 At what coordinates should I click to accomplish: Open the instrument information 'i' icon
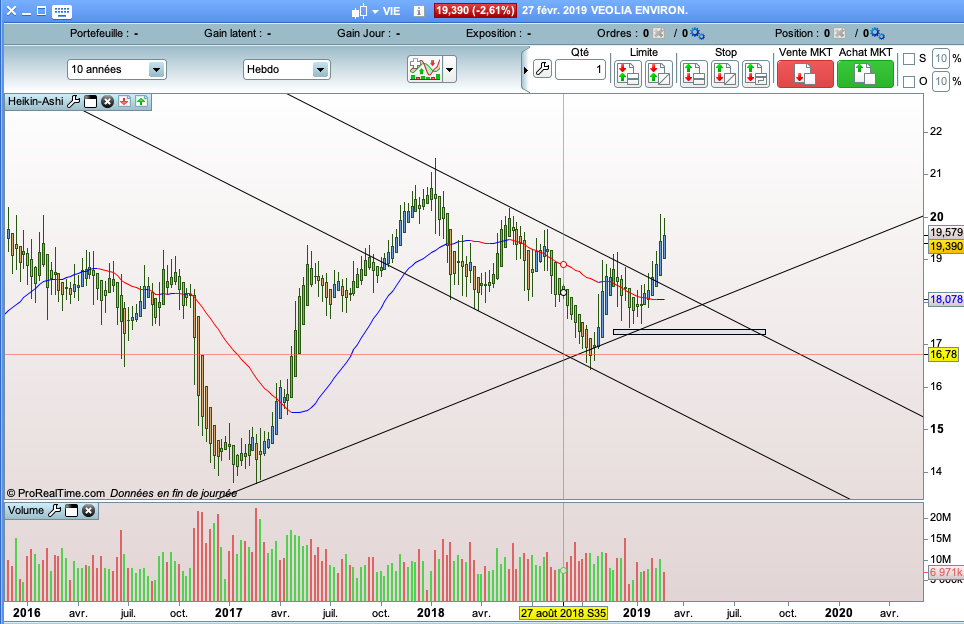pyautogui.click(x=419, y=11)
